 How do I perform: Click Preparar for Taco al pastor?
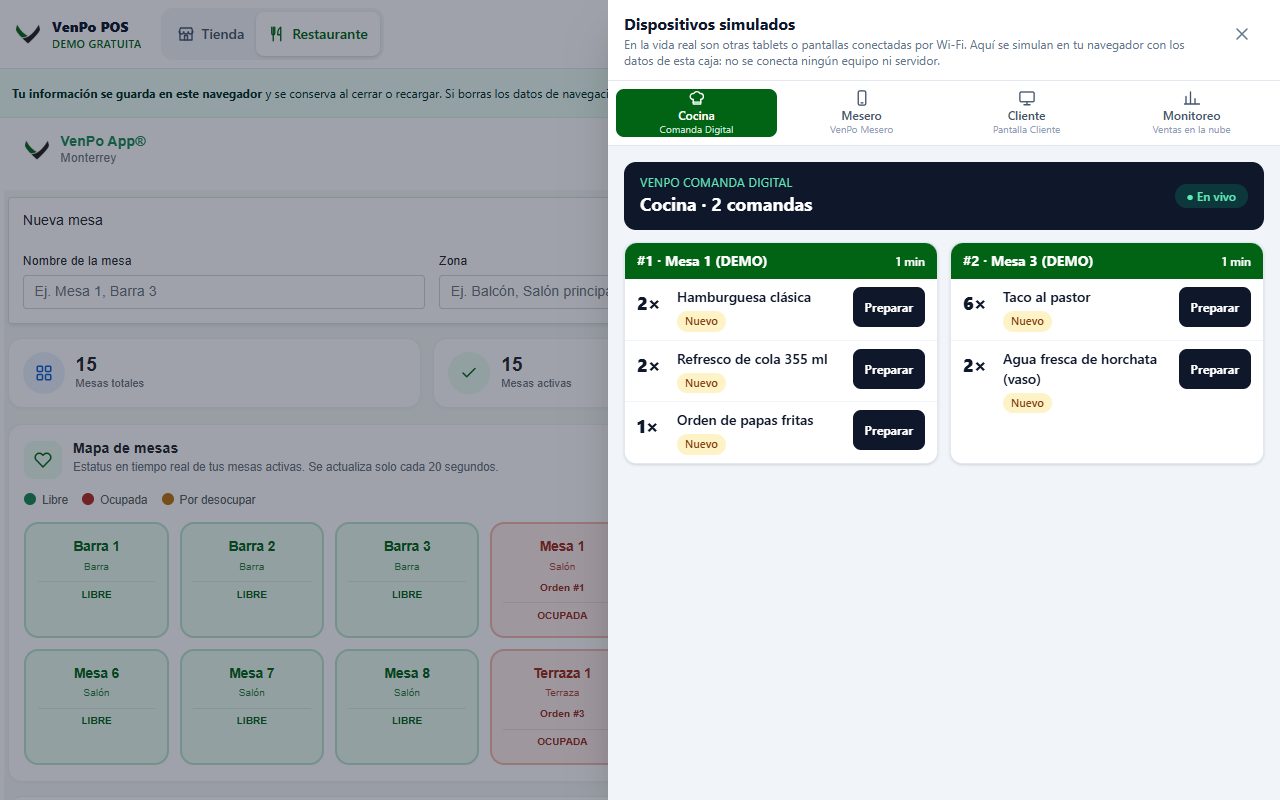point(1215,308)
